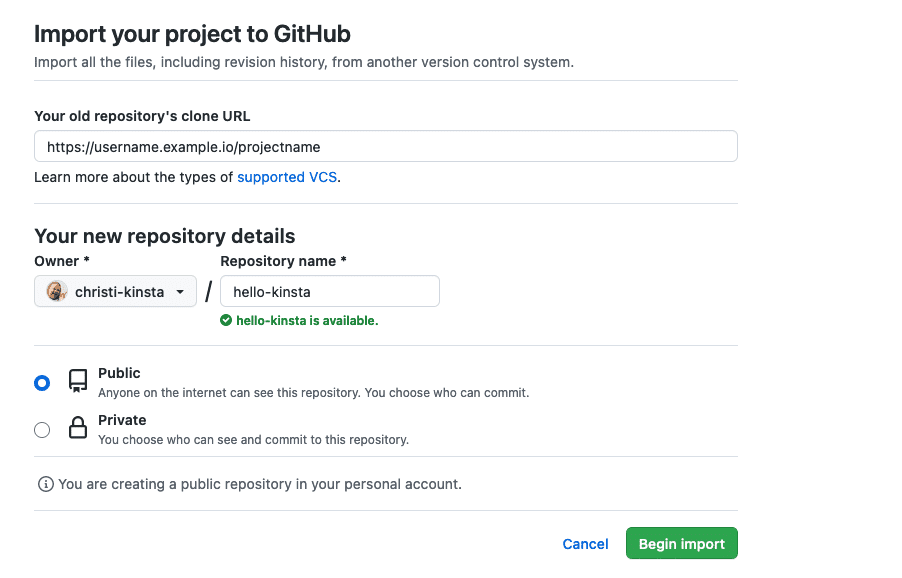Focus the old repository clone URL field

click(x=385, y=145)
